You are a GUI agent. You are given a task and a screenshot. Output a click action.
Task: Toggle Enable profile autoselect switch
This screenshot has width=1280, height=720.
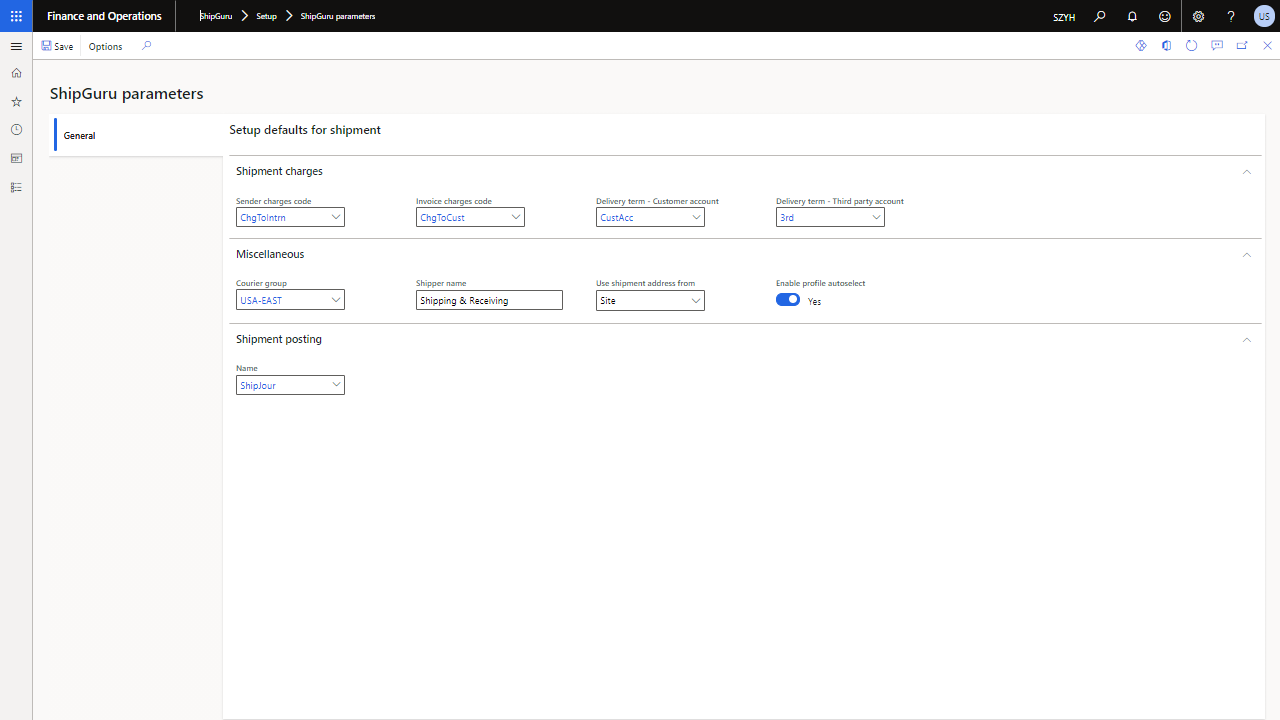pos(788,300)
